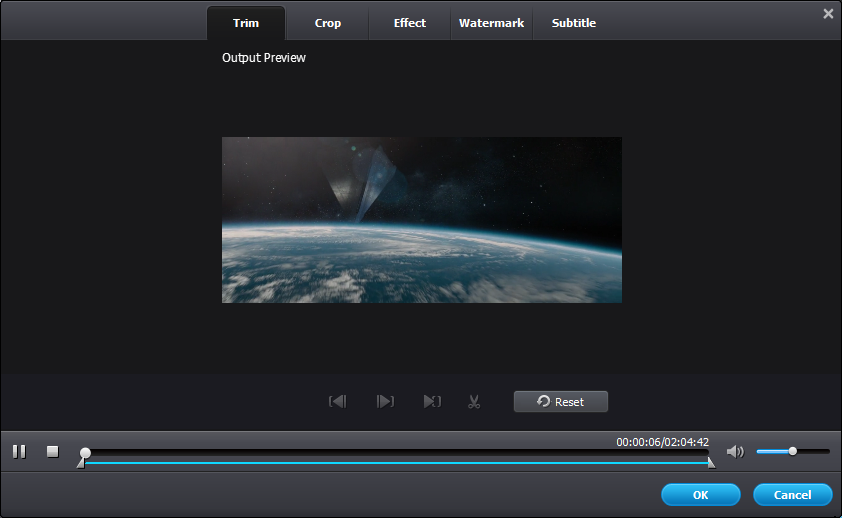Viewport: 842px width, 518px height.
Task: Confirm changes with OK button
Action: 701,495
